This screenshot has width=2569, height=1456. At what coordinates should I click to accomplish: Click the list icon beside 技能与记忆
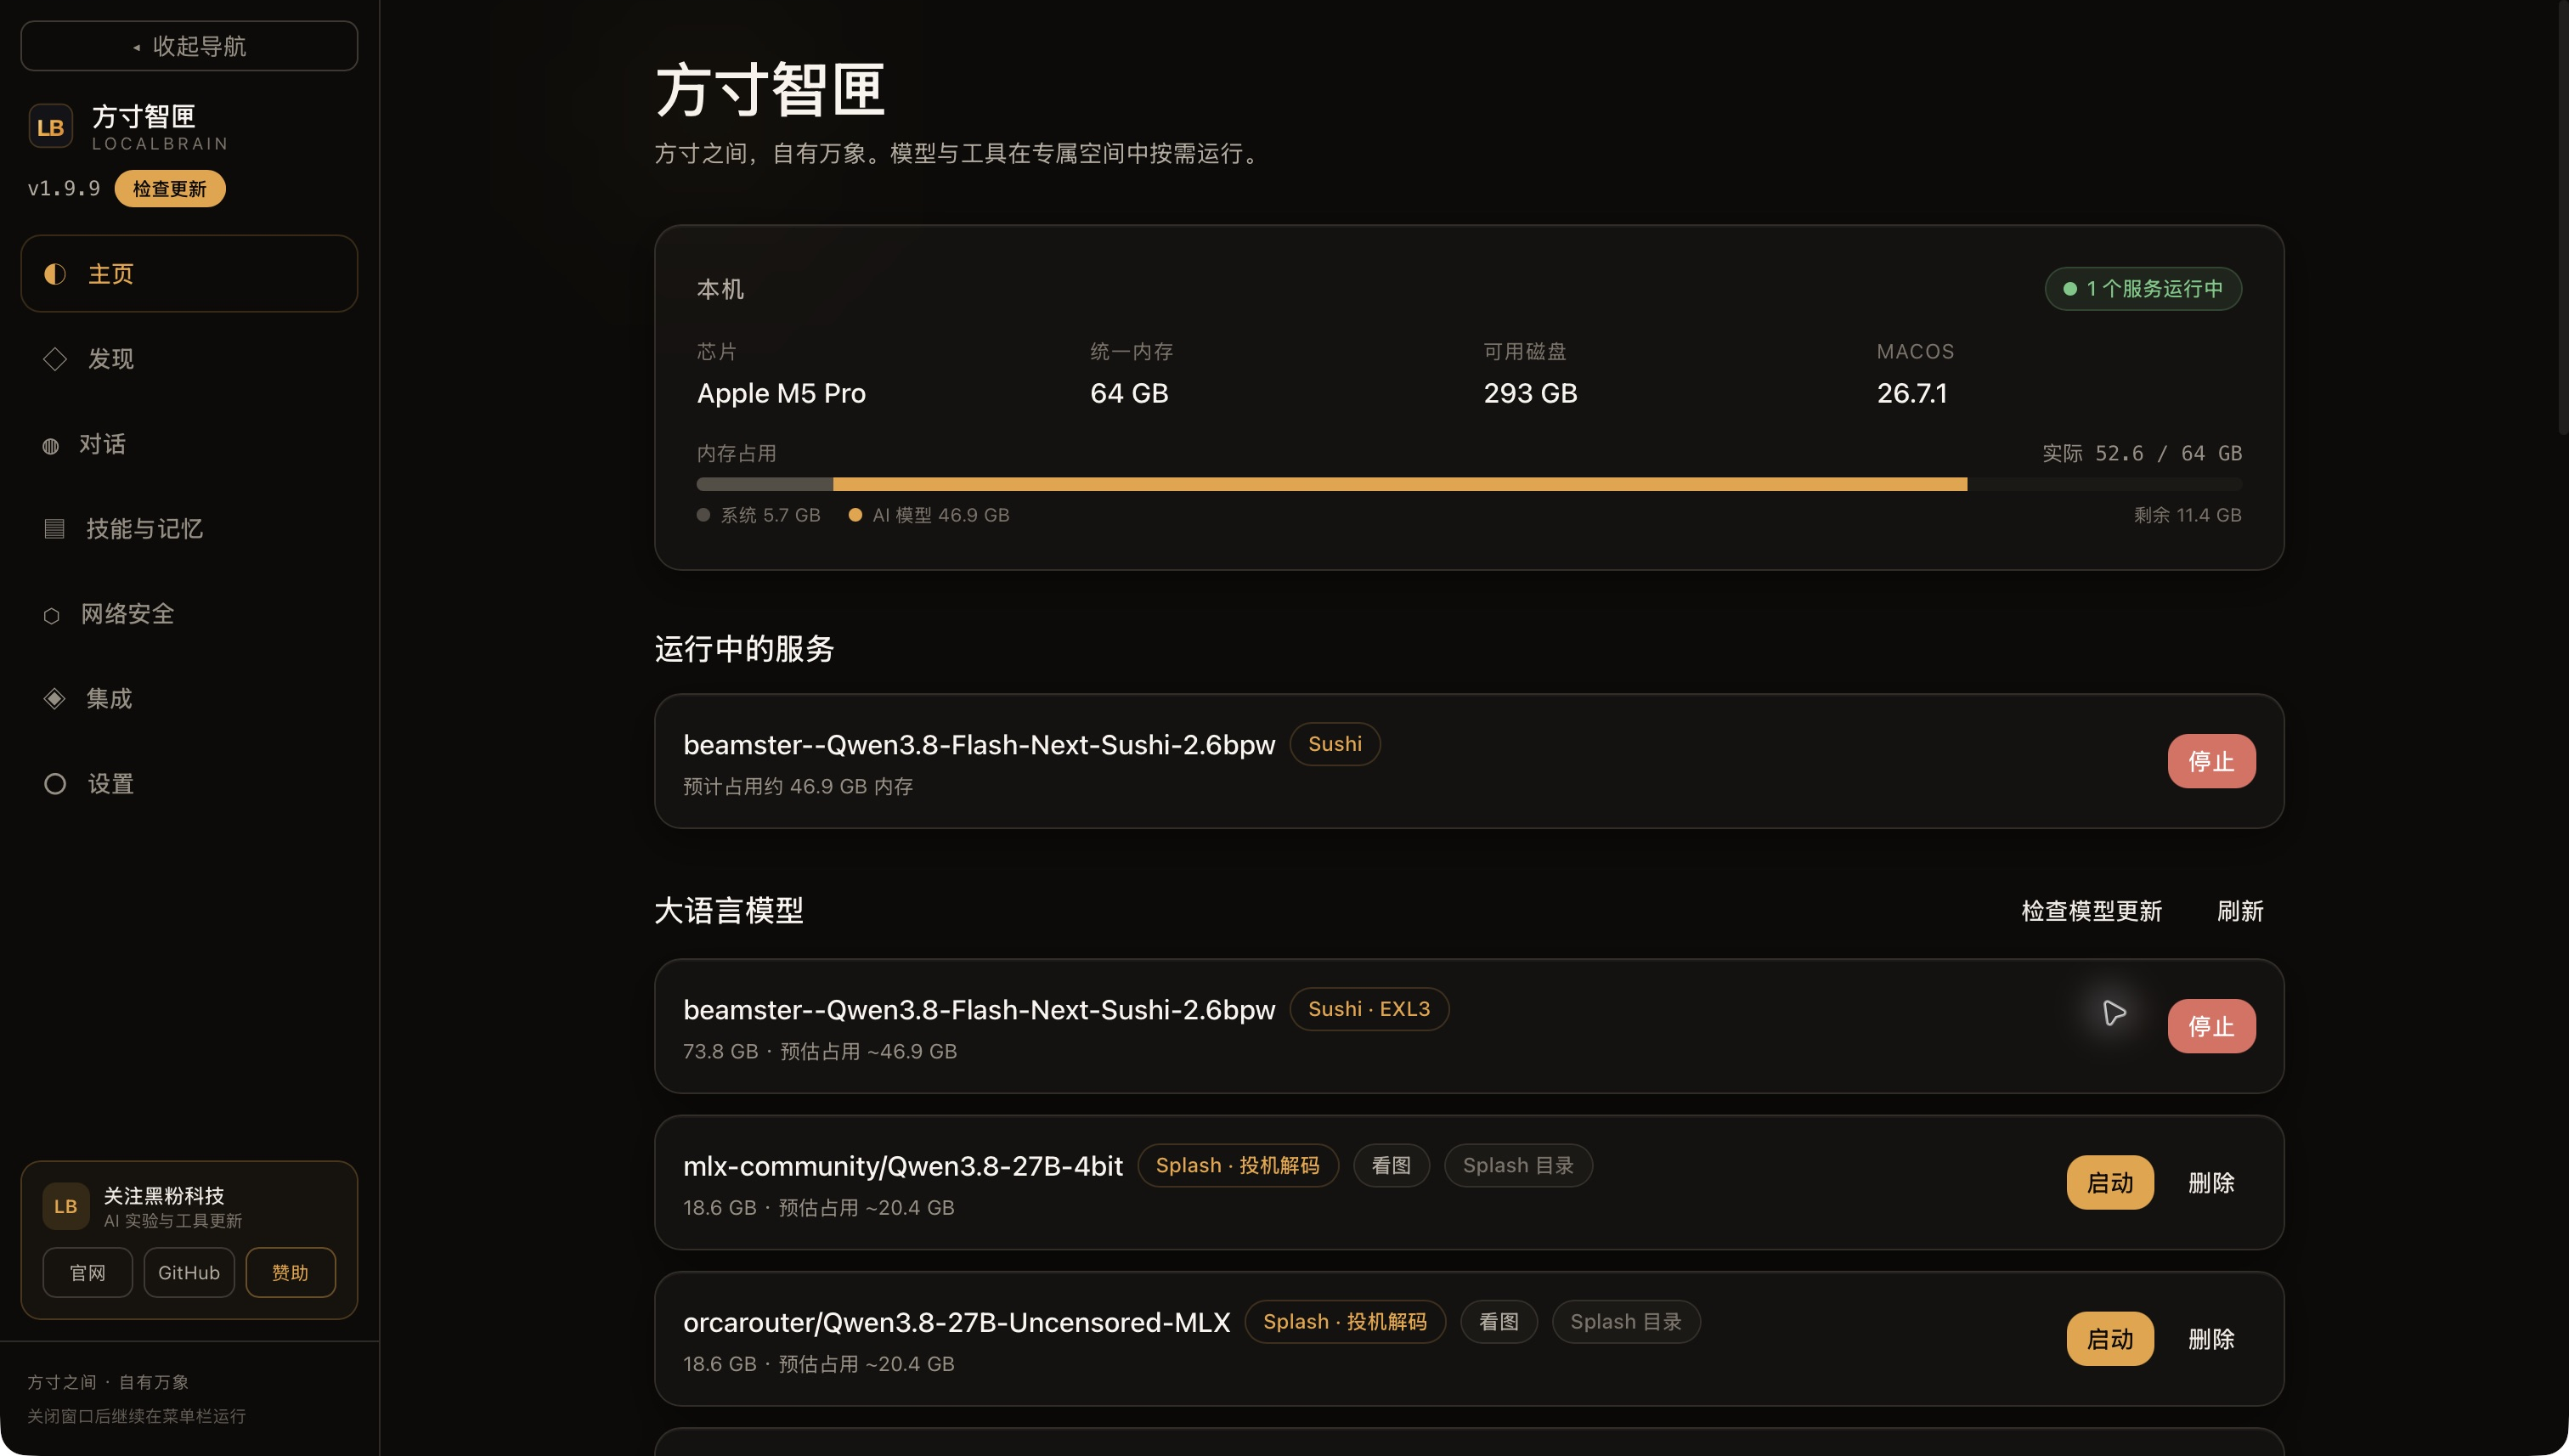point(54,529)
